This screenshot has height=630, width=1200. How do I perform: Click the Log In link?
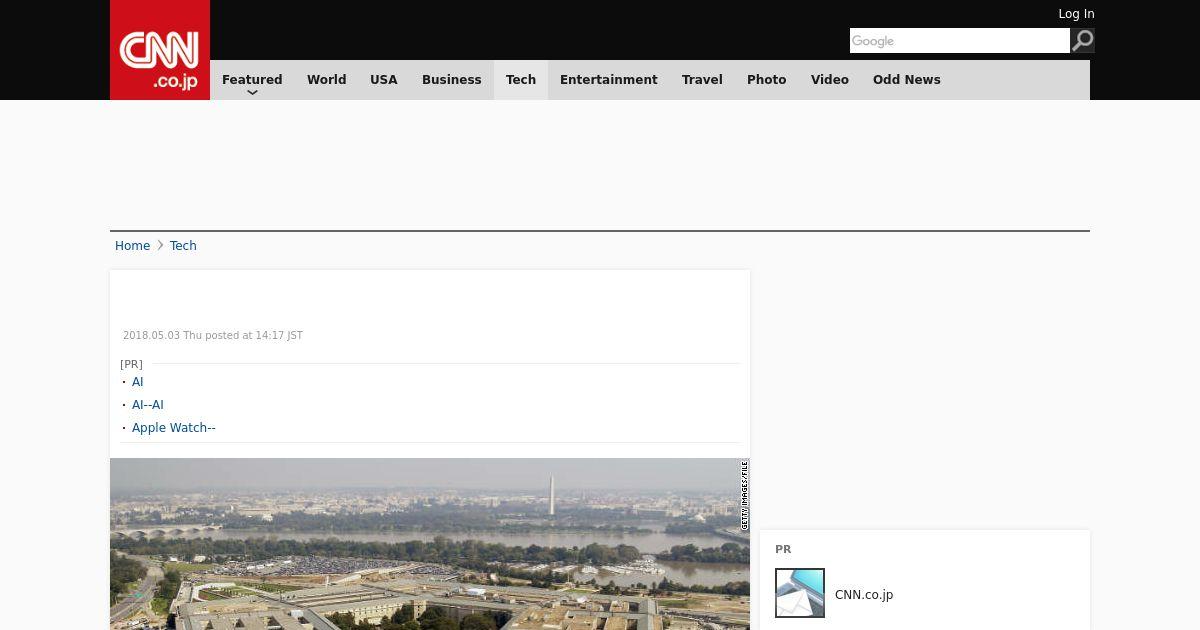pos(1076,14)
